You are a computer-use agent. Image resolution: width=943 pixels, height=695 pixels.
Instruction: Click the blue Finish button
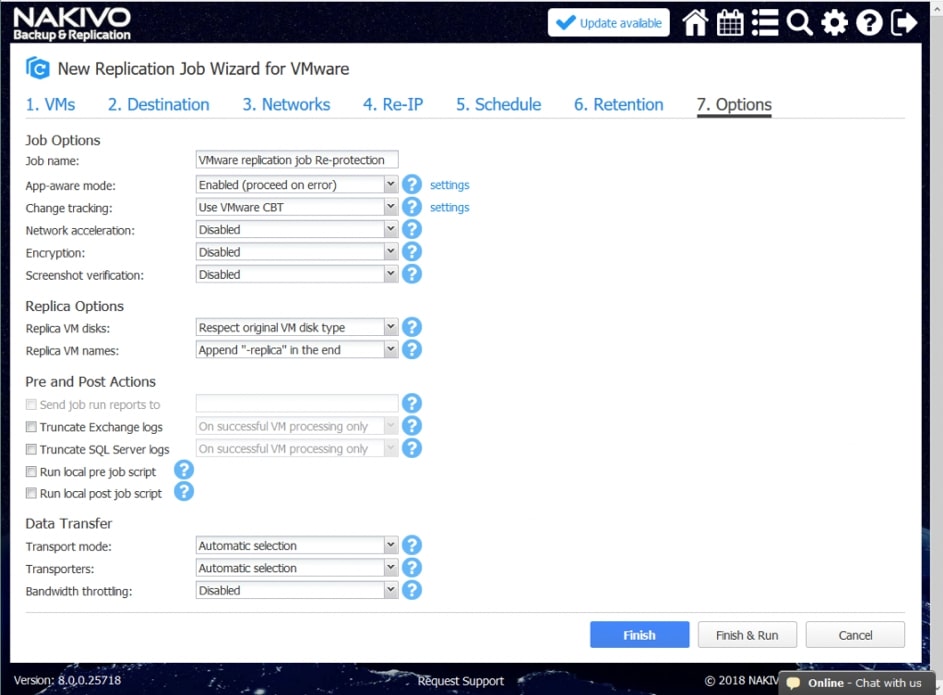[x=639, y=635]
